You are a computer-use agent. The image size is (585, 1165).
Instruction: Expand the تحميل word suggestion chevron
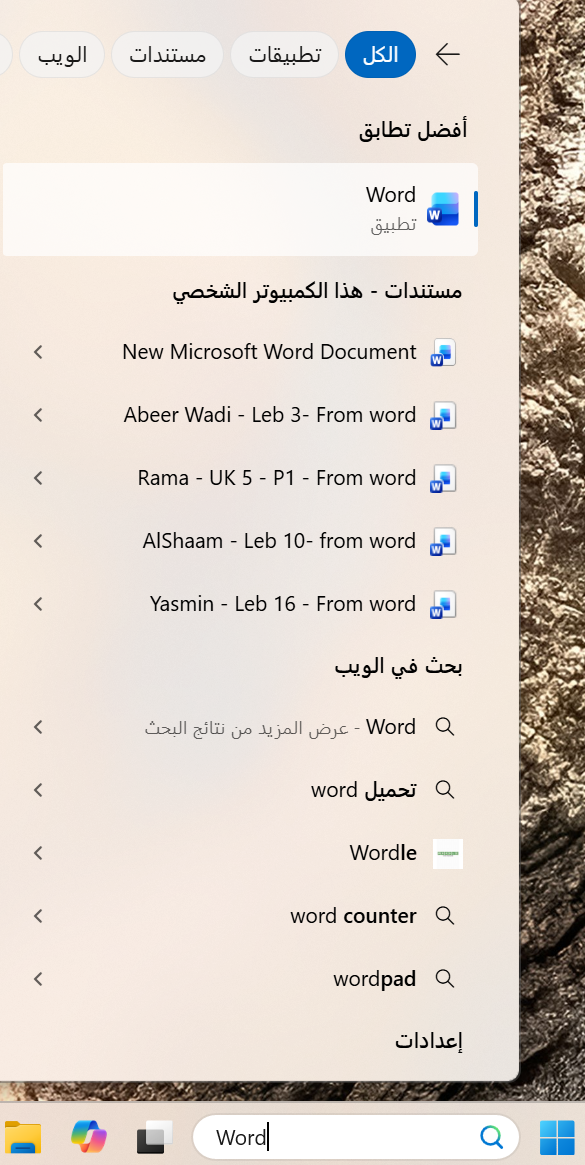coord(39,789)
